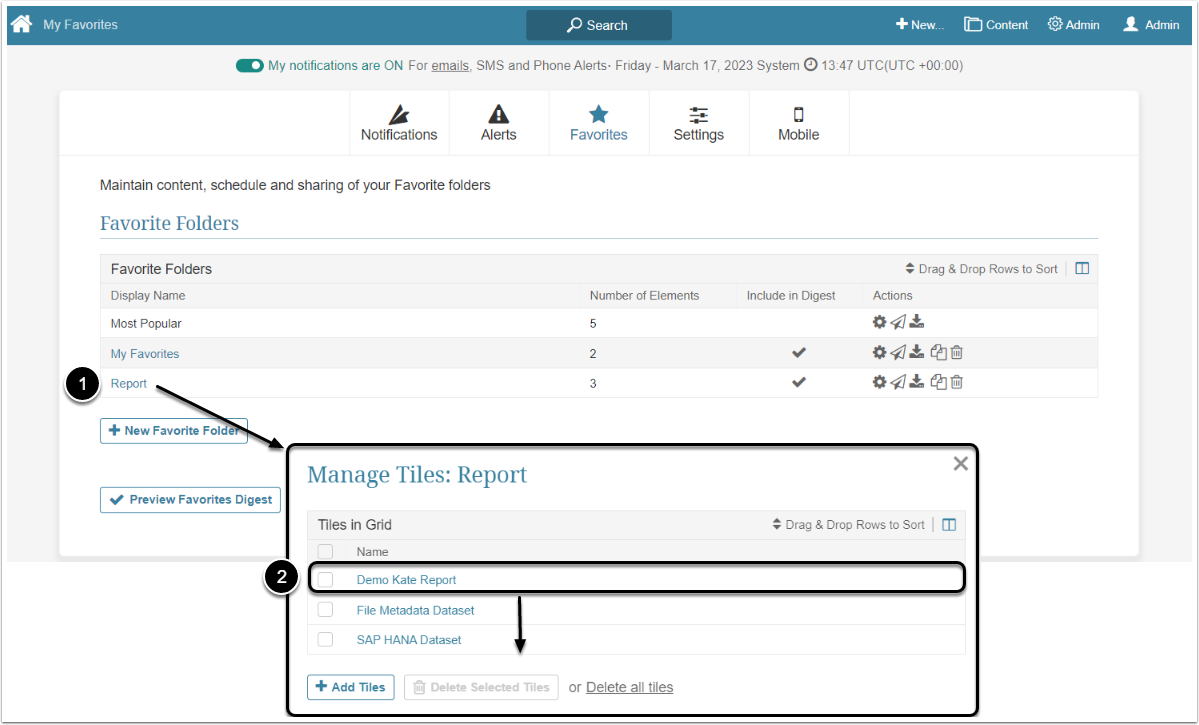Delete the Report folder via trash icon
The width and height of the screenshot is (1199, 725).
click(957, 382)
